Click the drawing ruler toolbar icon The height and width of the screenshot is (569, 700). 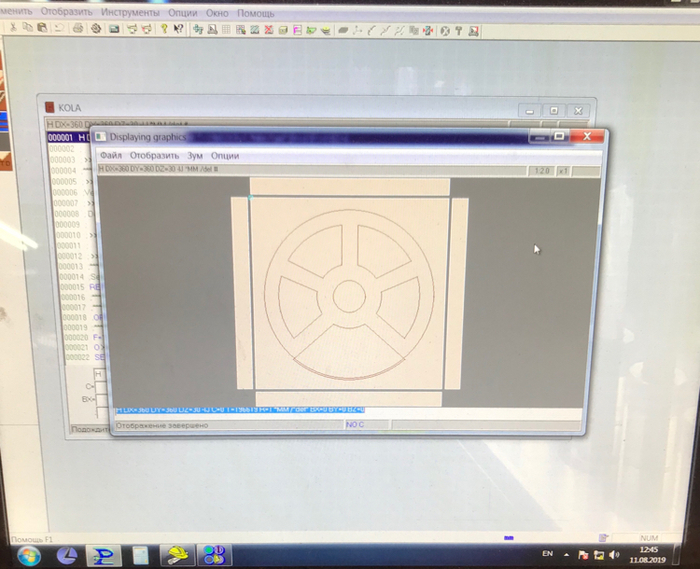coord(212,29)
